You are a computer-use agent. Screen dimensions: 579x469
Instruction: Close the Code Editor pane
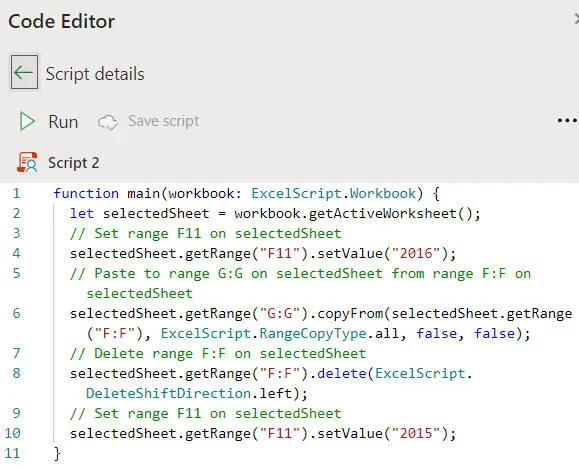coord(576,18)
